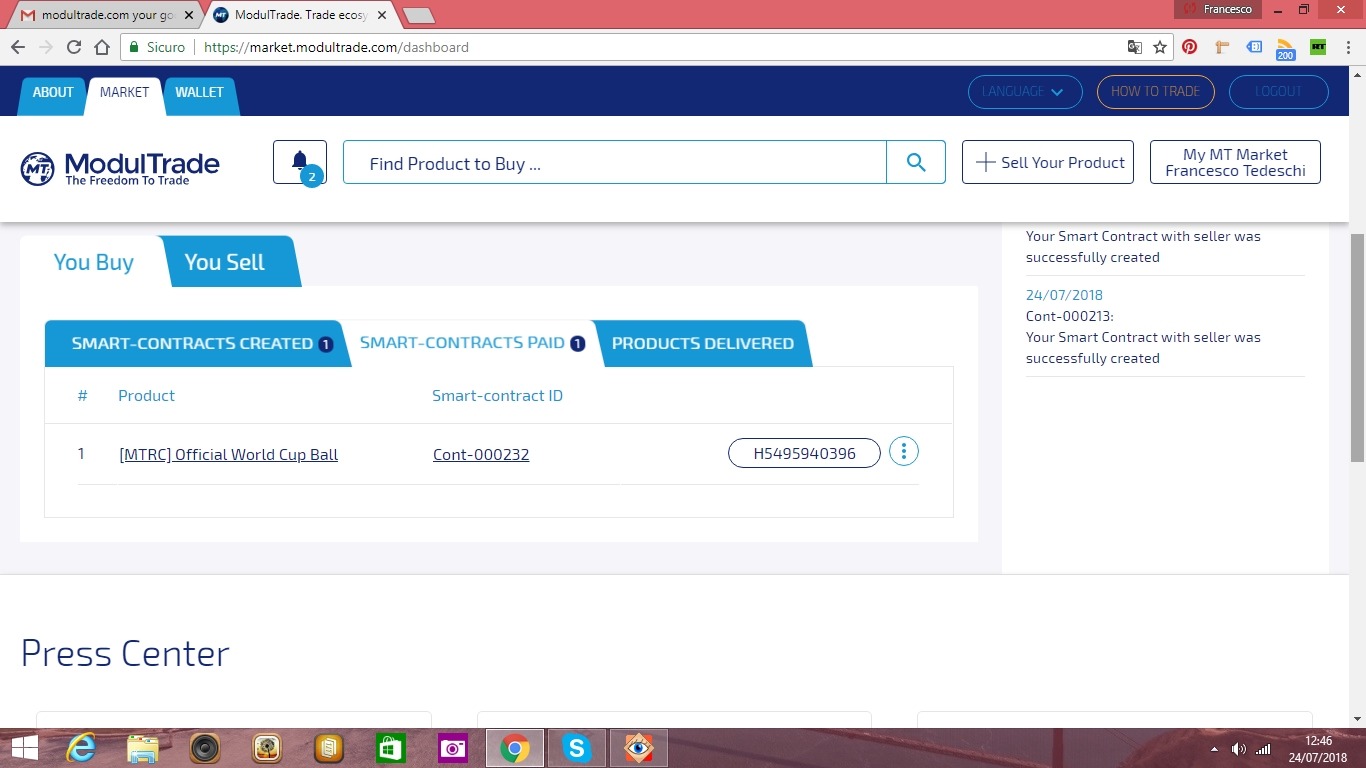The width and height of the screenshot is (1366, 768).
Task: Open SMART-CONTRACTS CREATED tab
Action: [197, 344]
